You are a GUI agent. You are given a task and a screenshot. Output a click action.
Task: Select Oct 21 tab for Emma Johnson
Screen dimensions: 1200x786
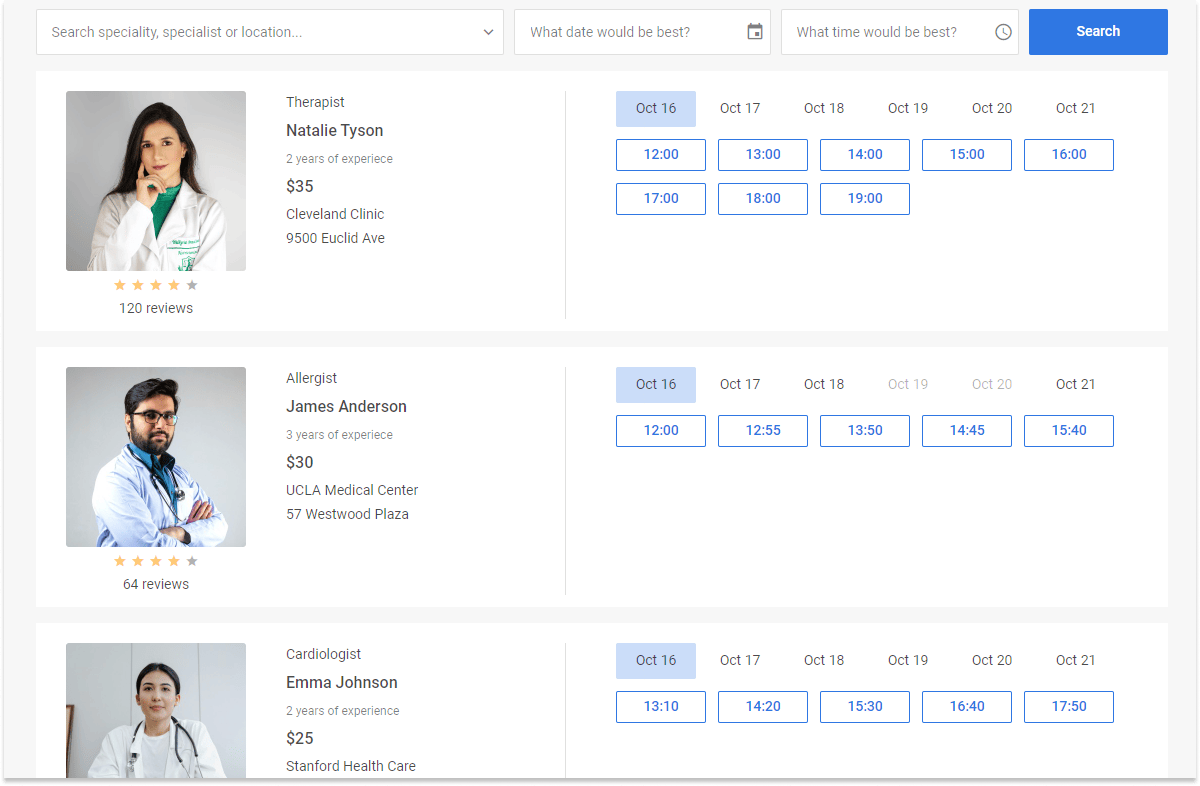click(1076, 660)
